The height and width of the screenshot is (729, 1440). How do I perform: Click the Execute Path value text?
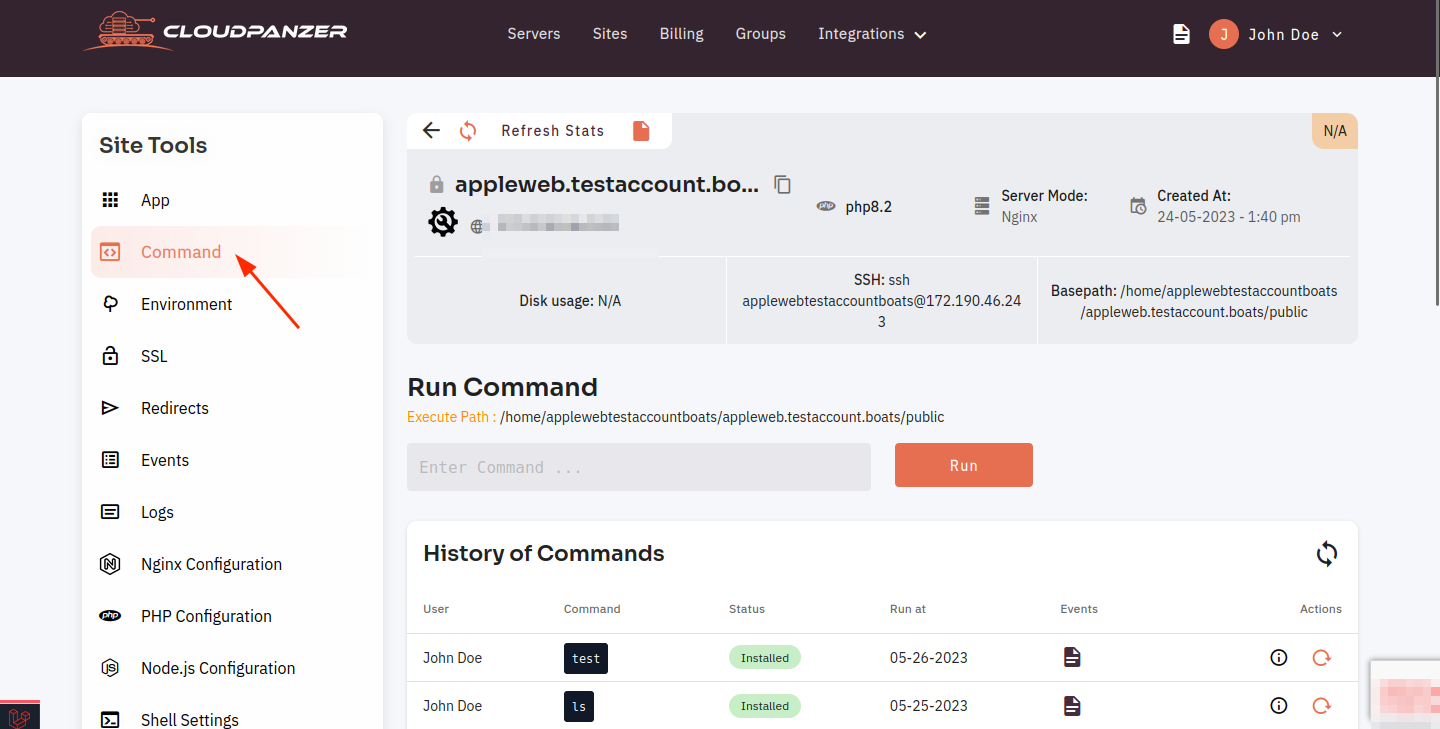tap(722, 417)
